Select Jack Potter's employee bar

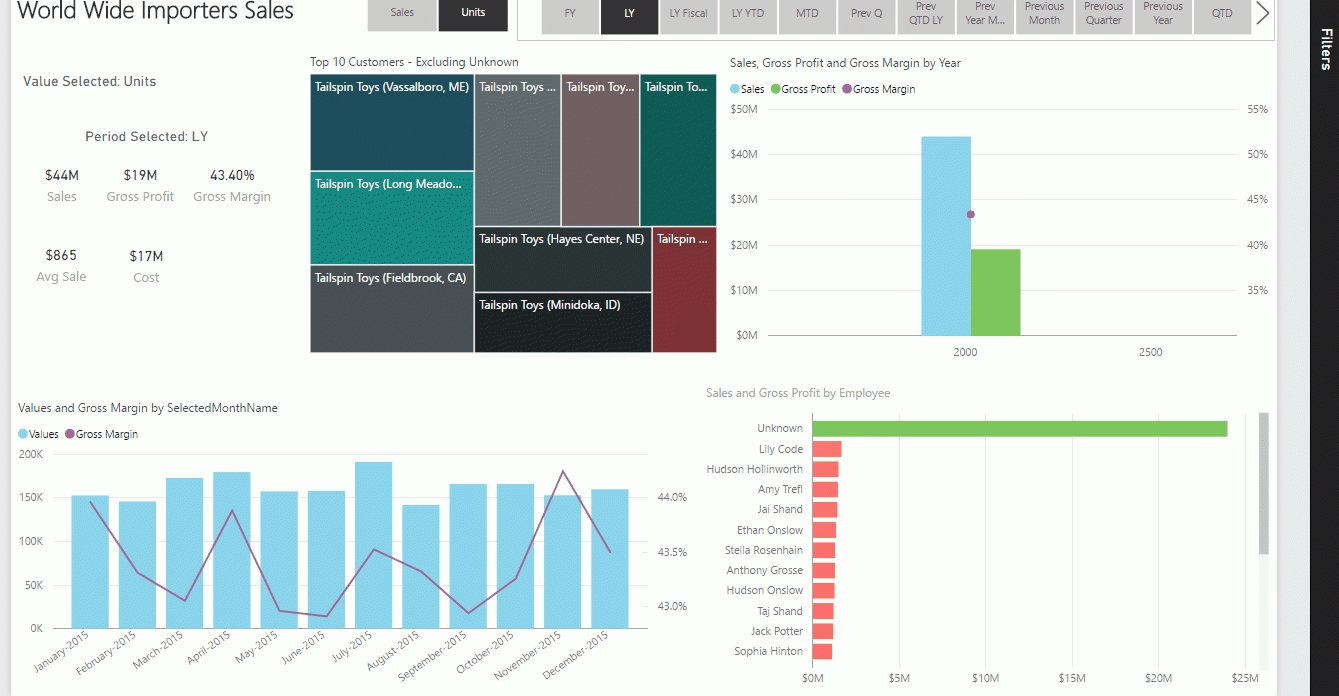[823, 631]
